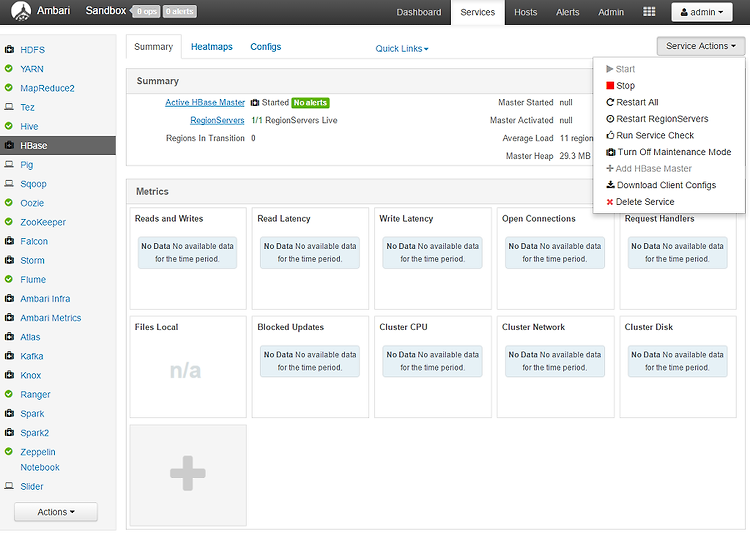
Task: Click the 0 alerts badge
Action: point(180,11)
